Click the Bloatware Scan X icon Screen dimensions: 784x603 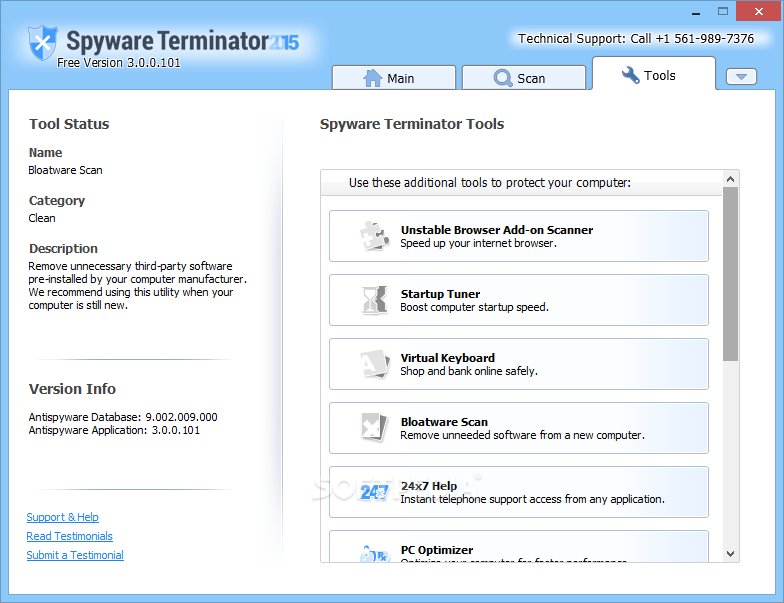(374, 428)
